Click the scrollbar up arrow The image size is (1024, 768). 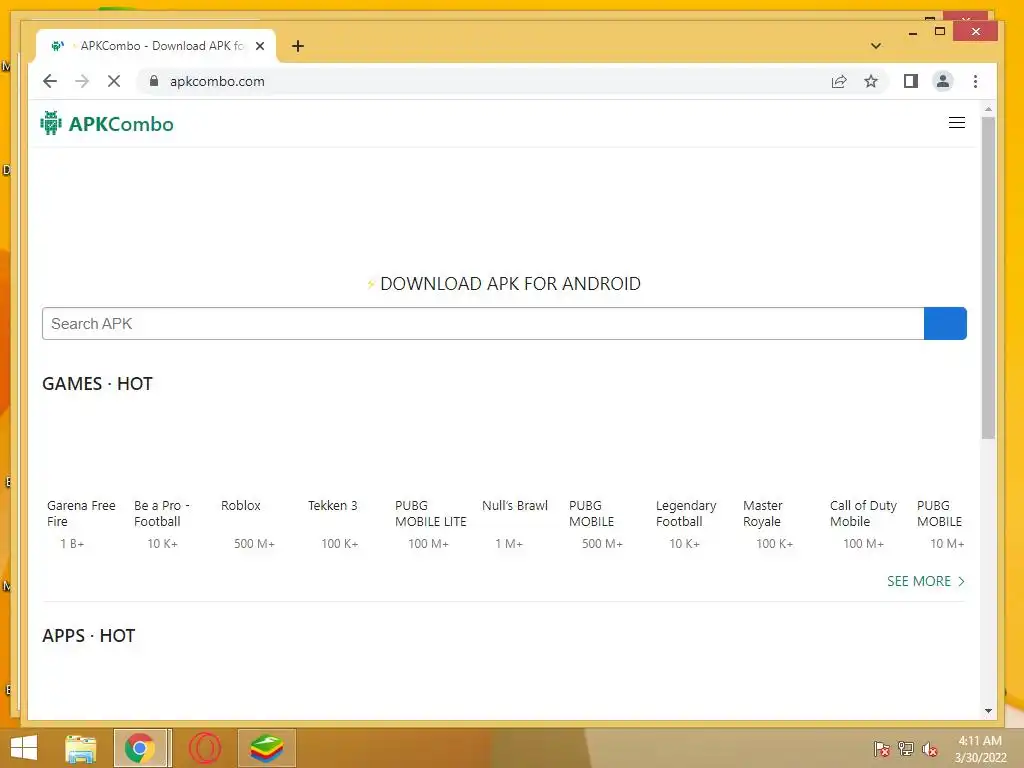988,109
